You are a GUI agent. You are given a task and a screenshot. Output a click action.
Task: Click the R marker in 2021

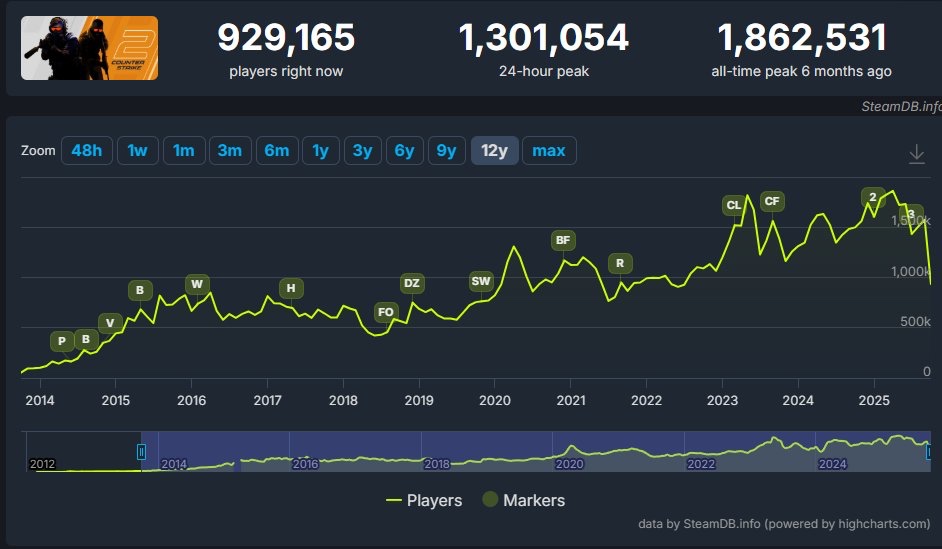pyautogui.click(x=620, y=263)
